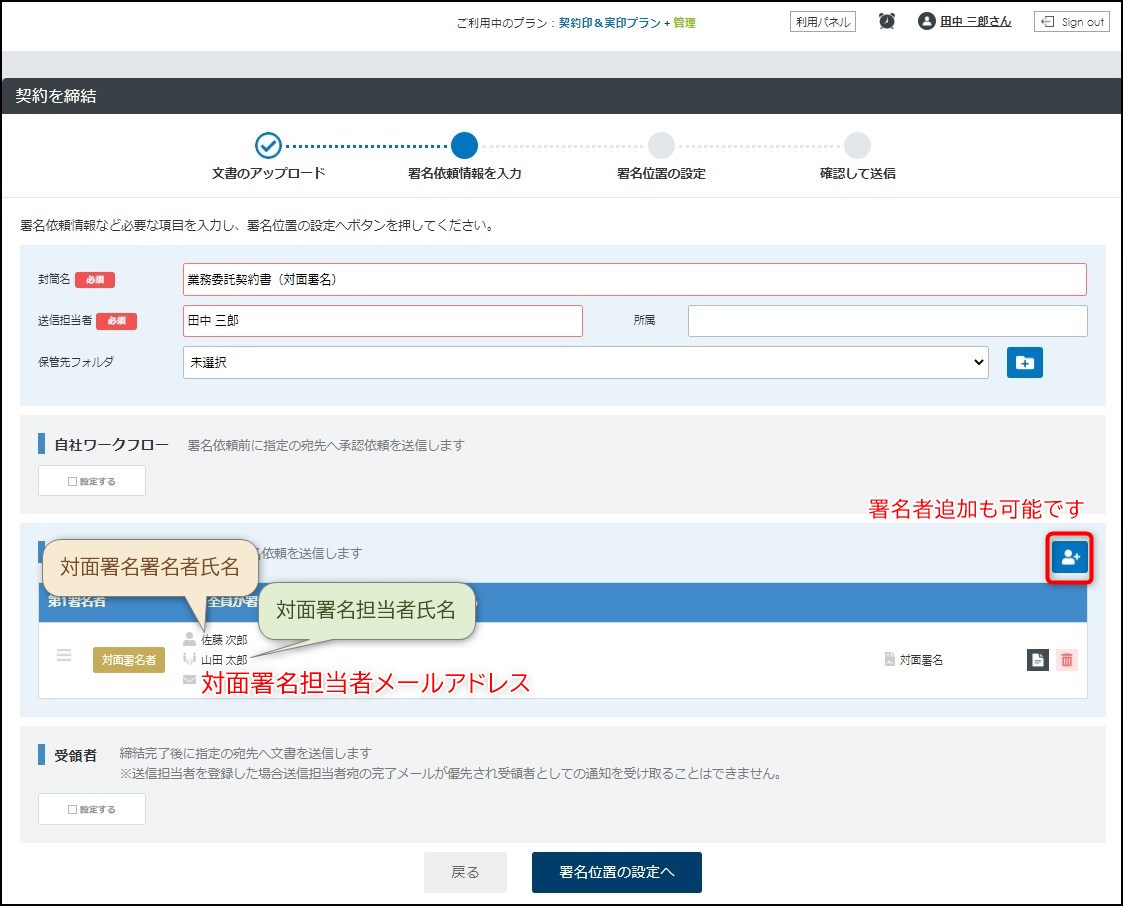Enable 設定する under 自社ワークフロー

click(91, 480)
